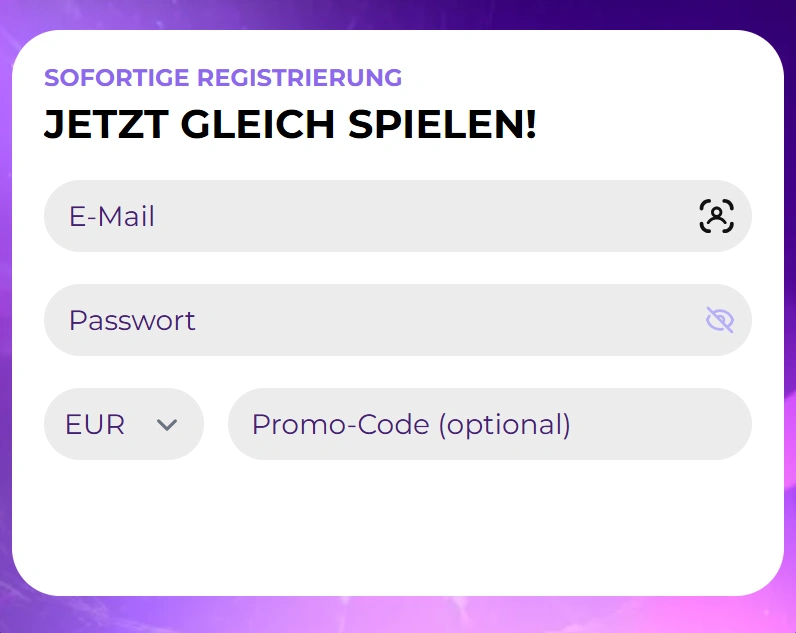The width and height of the screenshot is (796, 633).
Task: Click the word '(optional)' in promo field
Action: coord(504,424)
